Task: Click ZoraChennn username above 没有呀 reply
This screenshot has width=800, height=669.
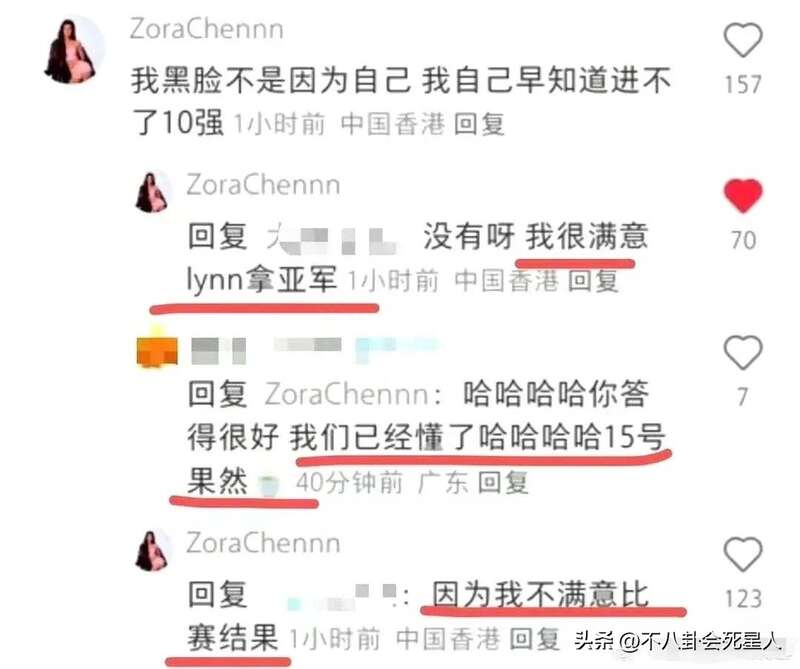Action: (263, 184)
